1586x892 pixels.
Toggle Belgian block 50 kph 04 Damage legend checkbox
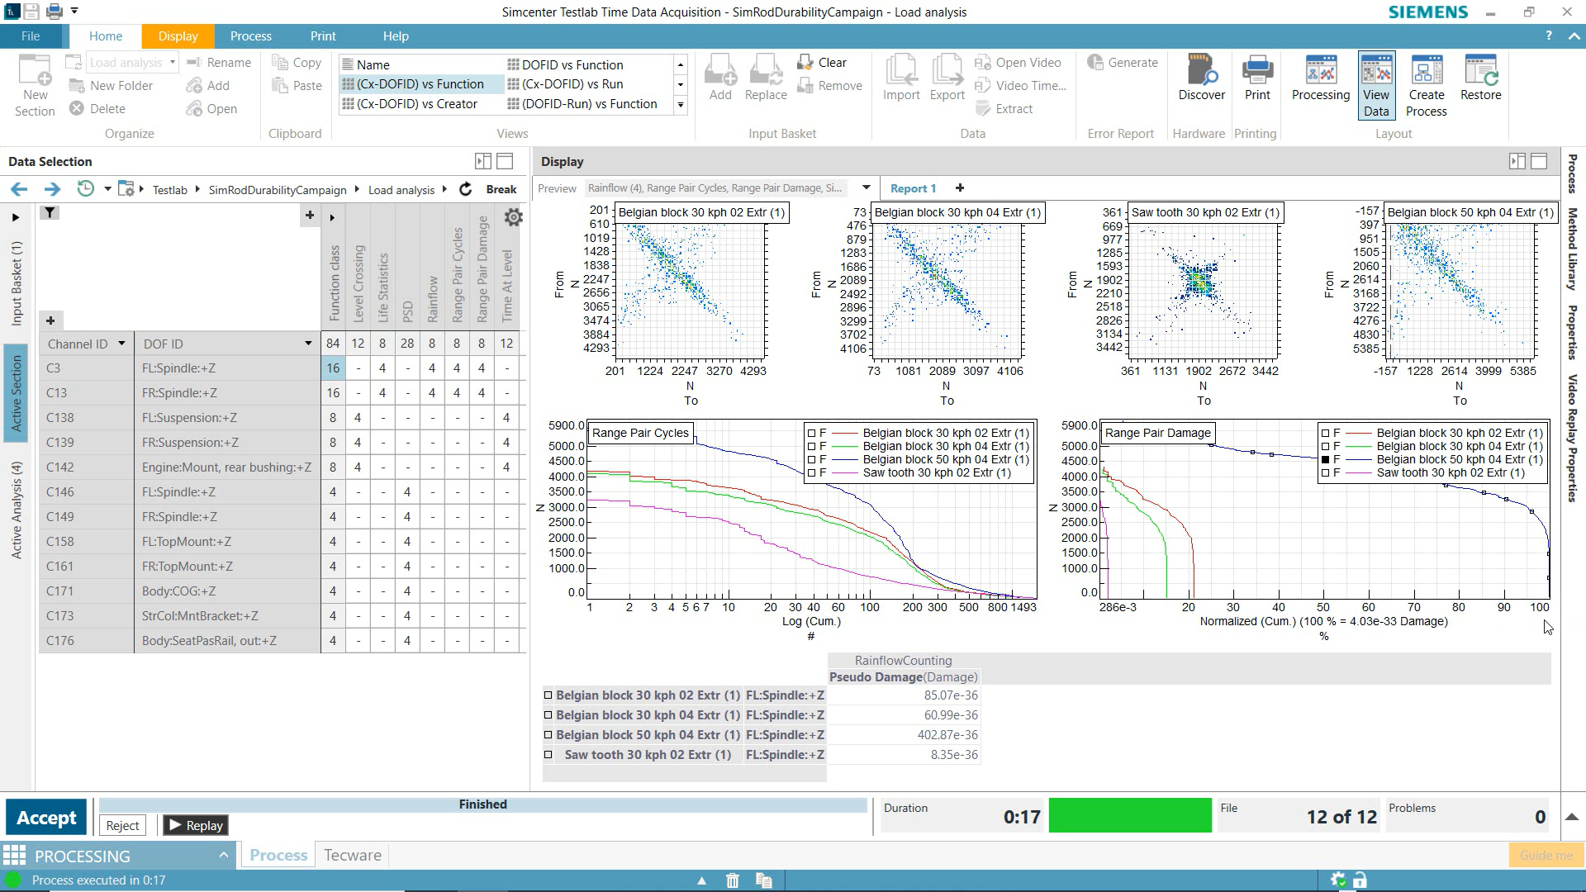coord(1325,460)
